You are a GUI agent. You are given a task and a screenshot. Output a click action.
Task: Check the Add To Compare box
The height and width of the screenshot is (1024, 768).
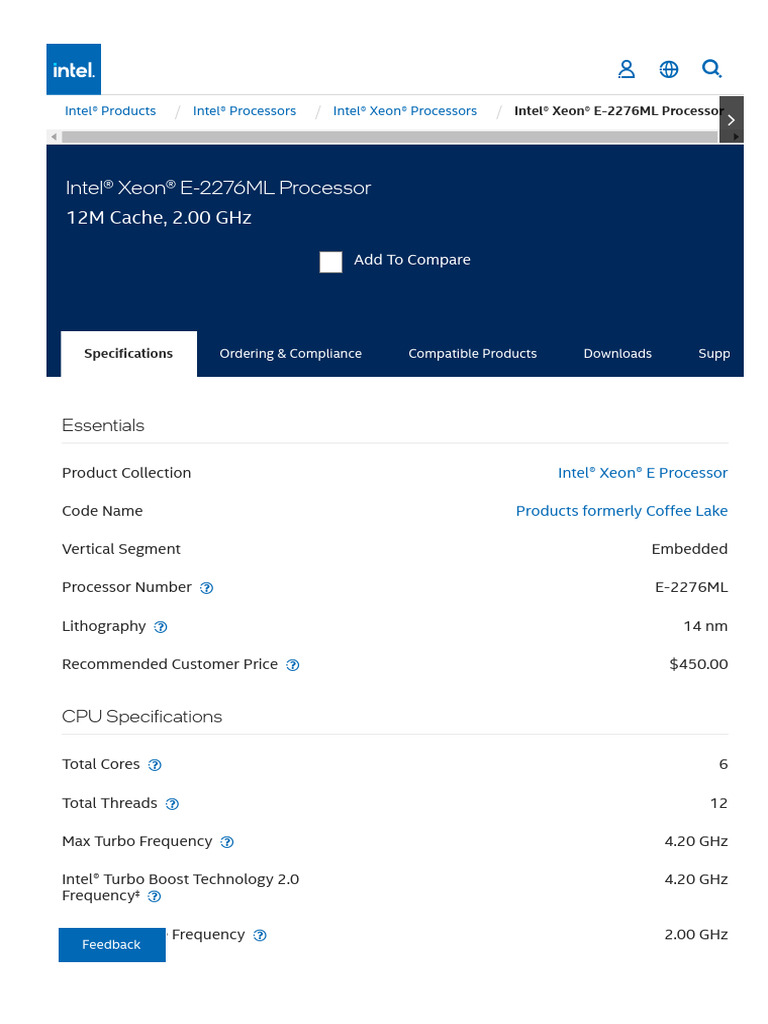[331, 261]
